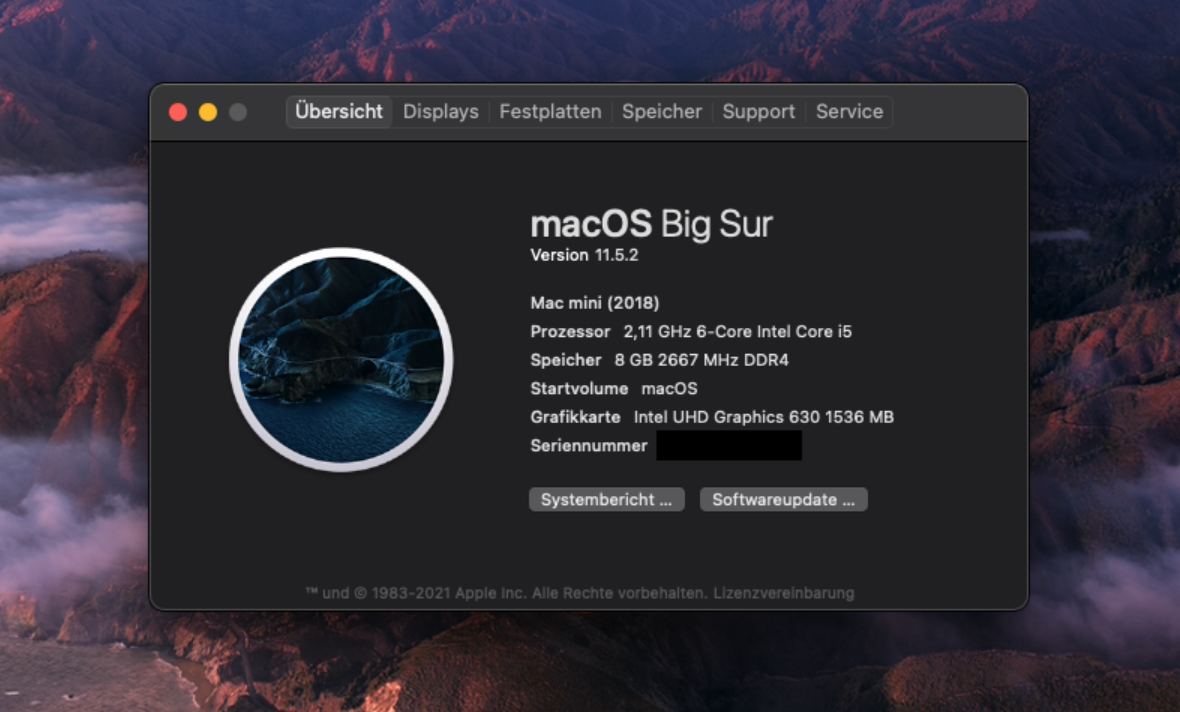Click the Prozessor label
Screen dimensions: 1180x712
coord(570,331)
